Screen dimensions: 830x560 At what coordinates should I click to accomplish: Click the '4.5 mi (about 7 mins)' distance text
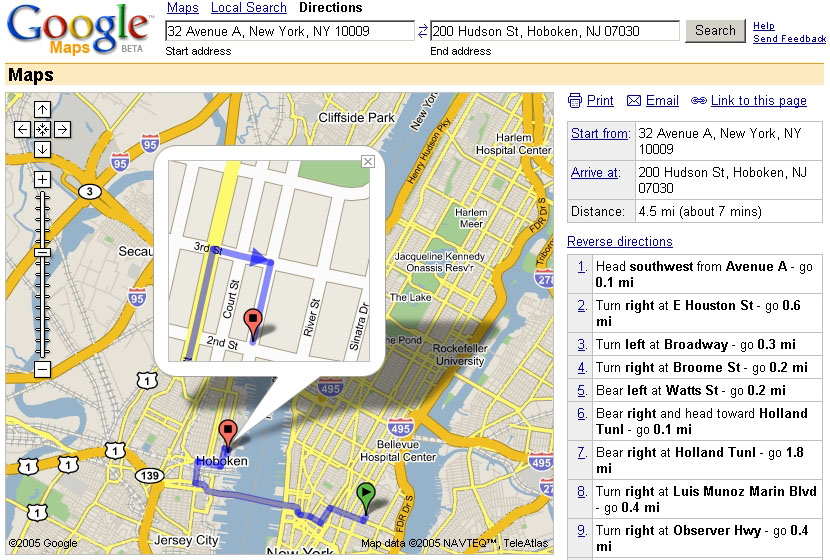(700, 212)
